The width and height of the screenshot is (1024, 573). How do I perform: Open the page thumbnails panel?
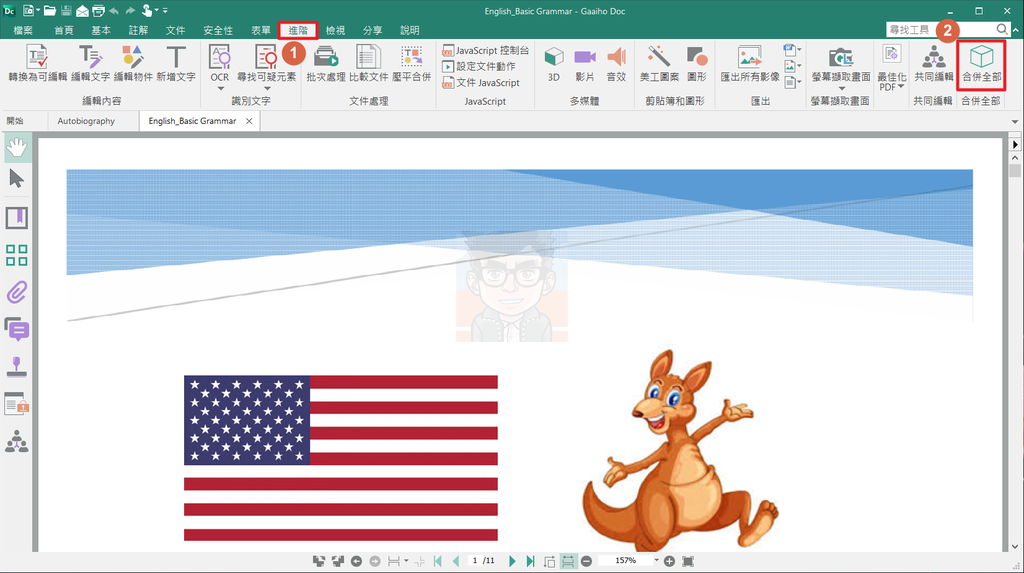pyautogui.click(x=16, y=255)
